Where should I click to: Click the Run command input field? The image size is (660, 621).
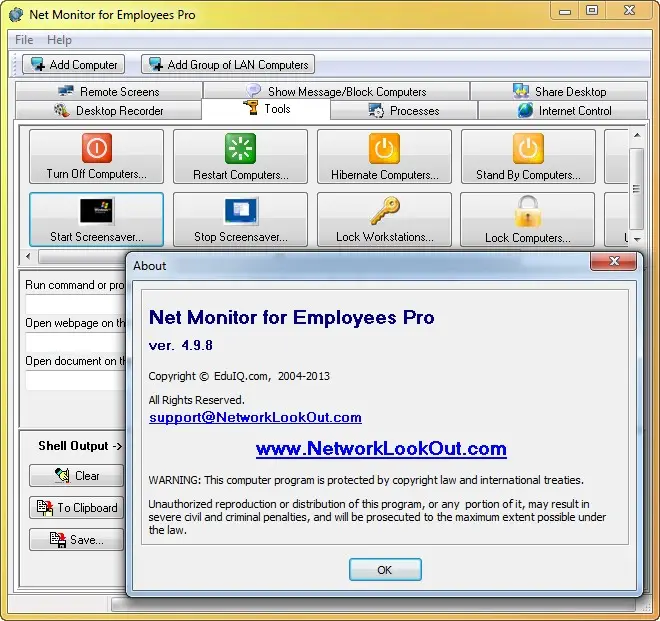point(76,304)
